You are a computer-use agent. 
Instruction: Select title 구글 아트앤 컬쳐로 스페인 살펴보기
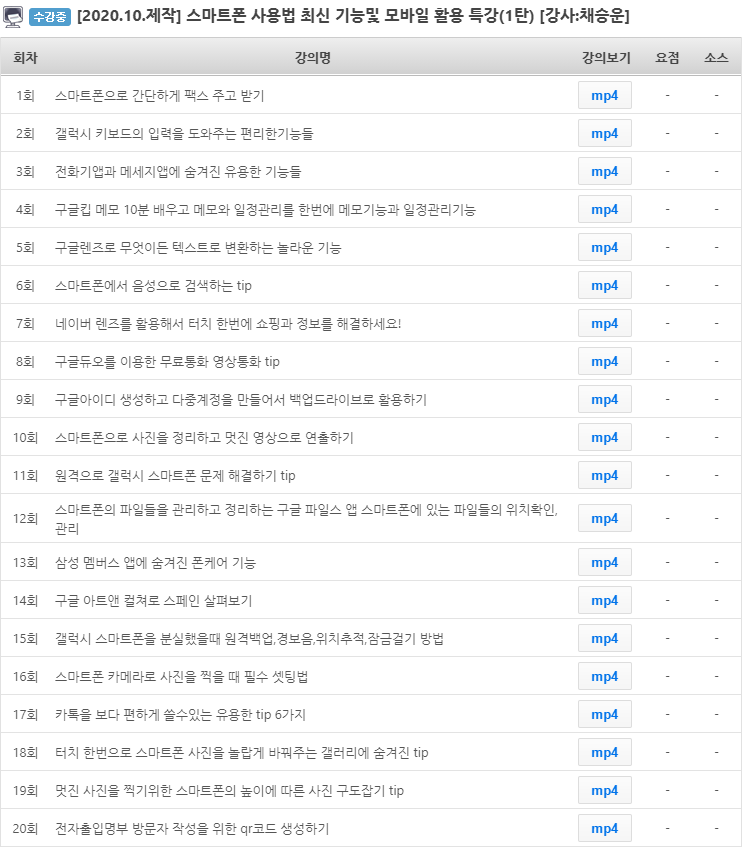pyautogui.click(x=154, y=600)
